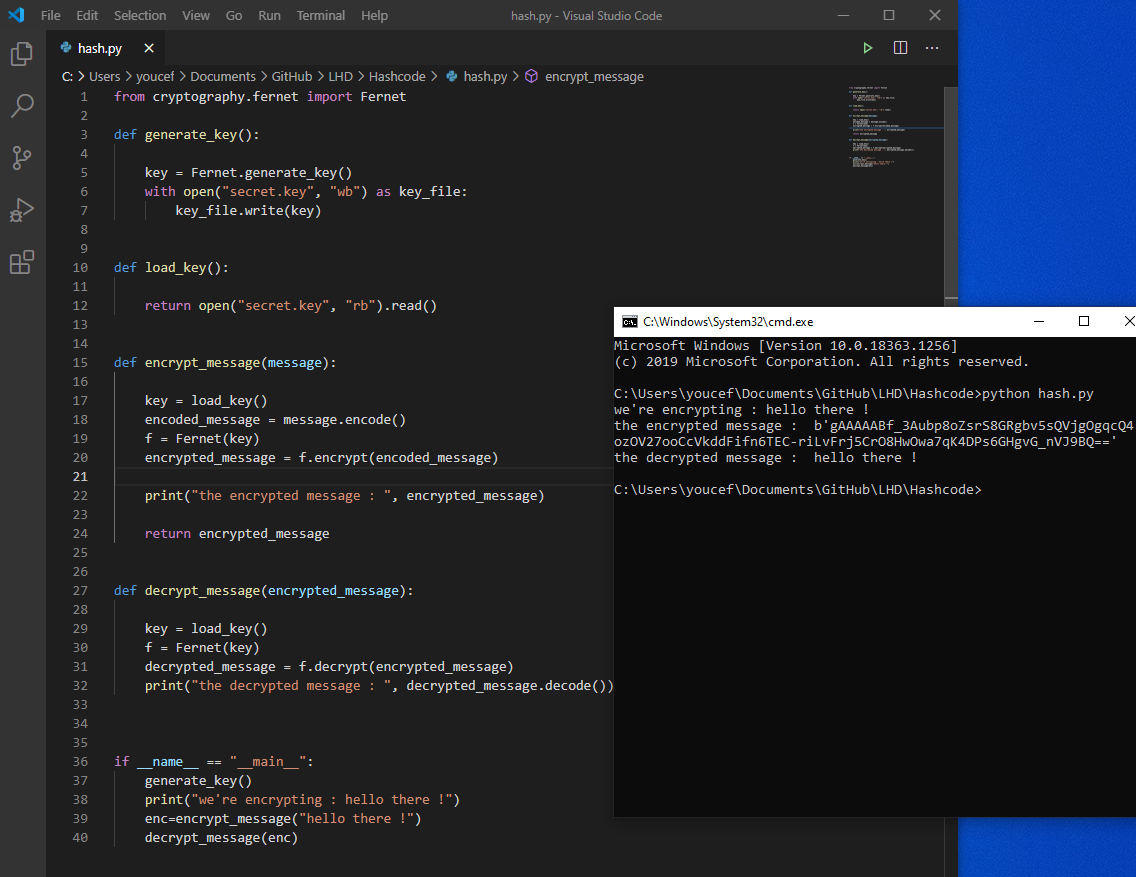Close the Visual Studio Code window
Viewport: 1136px width, 877px height.
[x=935, y=15]
